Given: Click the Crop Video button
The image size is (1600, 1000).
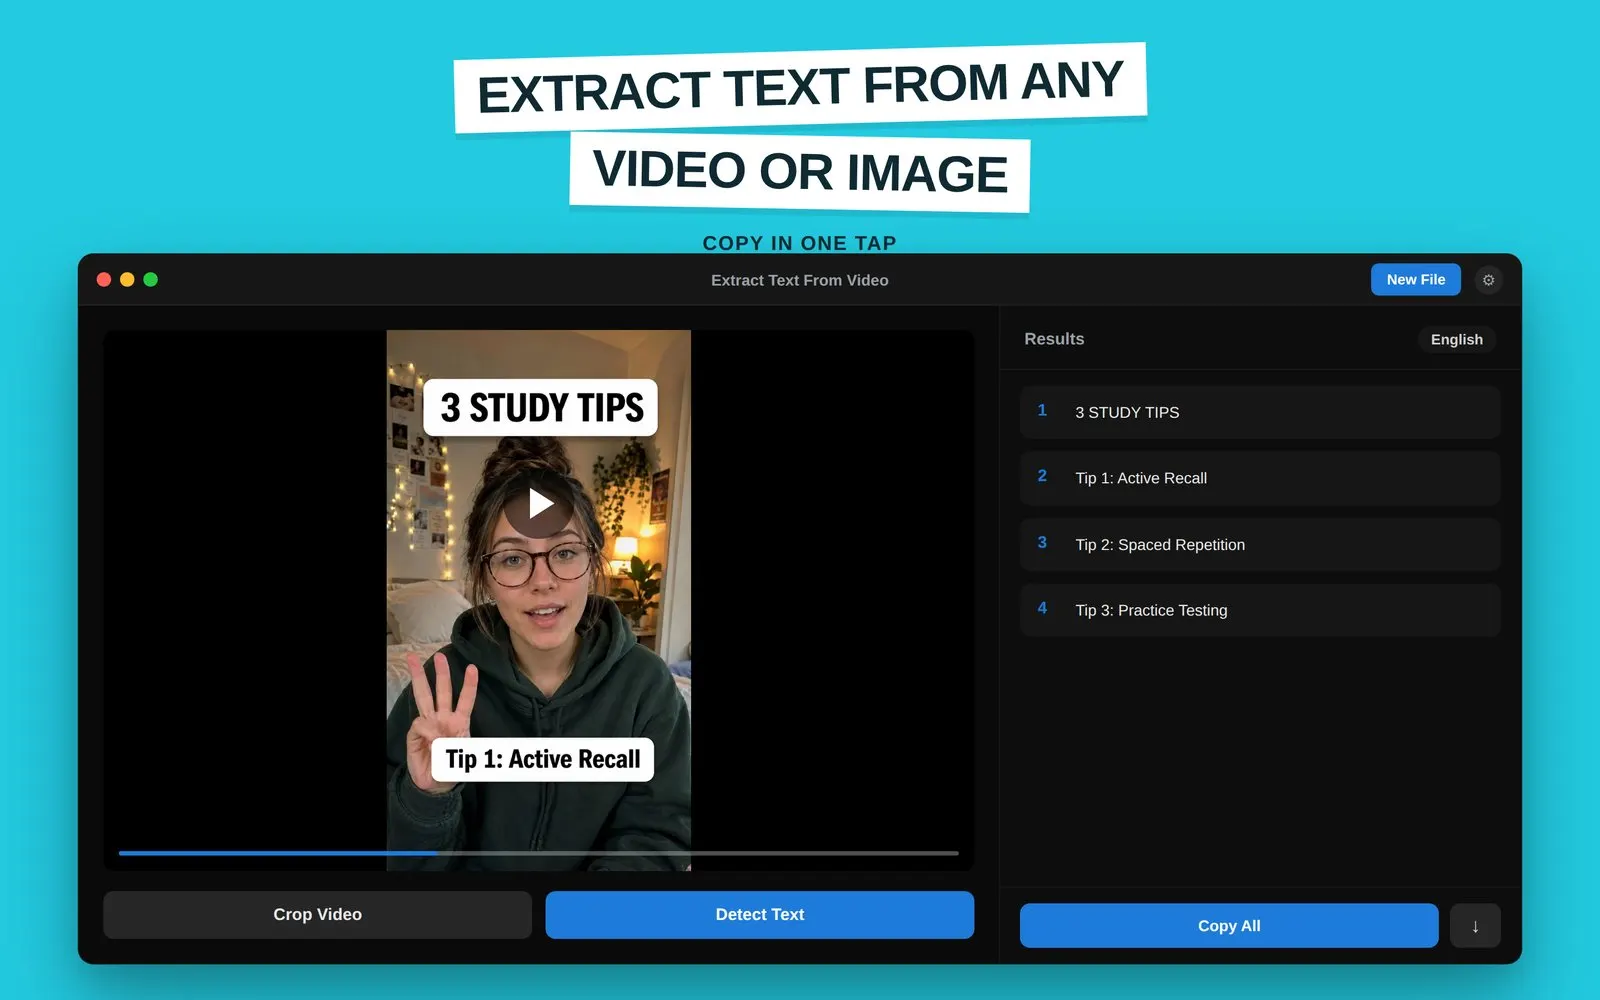Looking at the screenshot, I should [x=317, y=915].
